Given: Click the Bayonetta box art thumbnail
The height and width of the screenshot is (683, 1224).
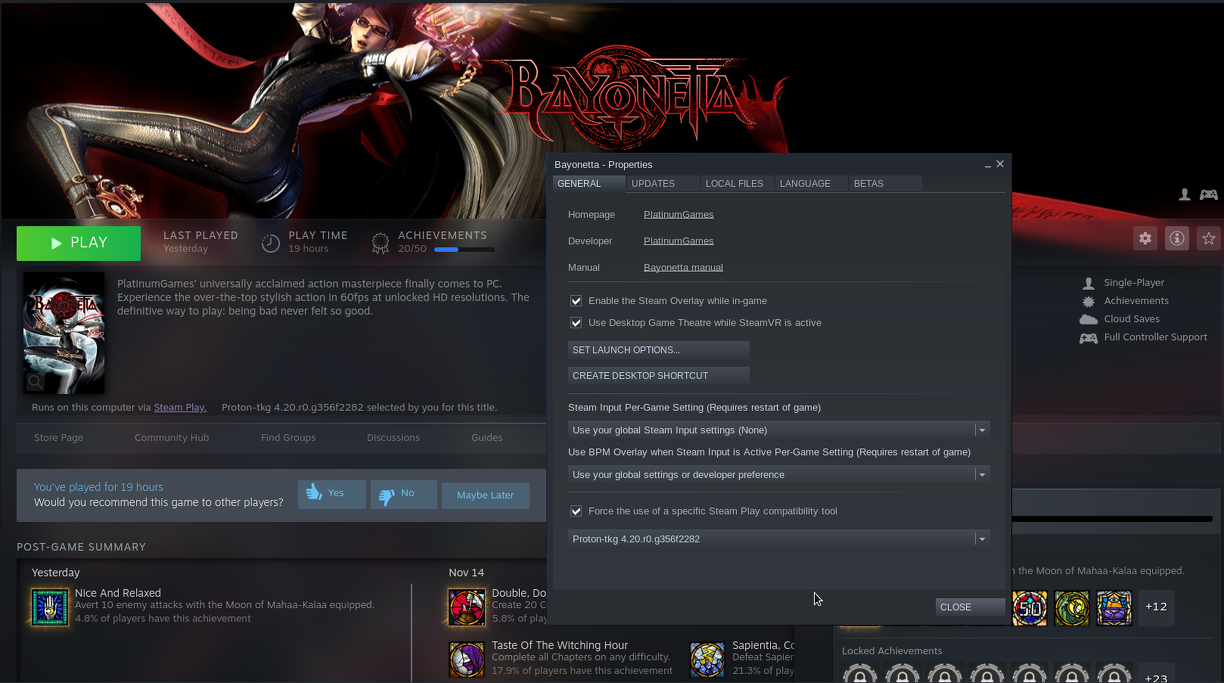Looking at the screenshot, I should tap(64, 333).
